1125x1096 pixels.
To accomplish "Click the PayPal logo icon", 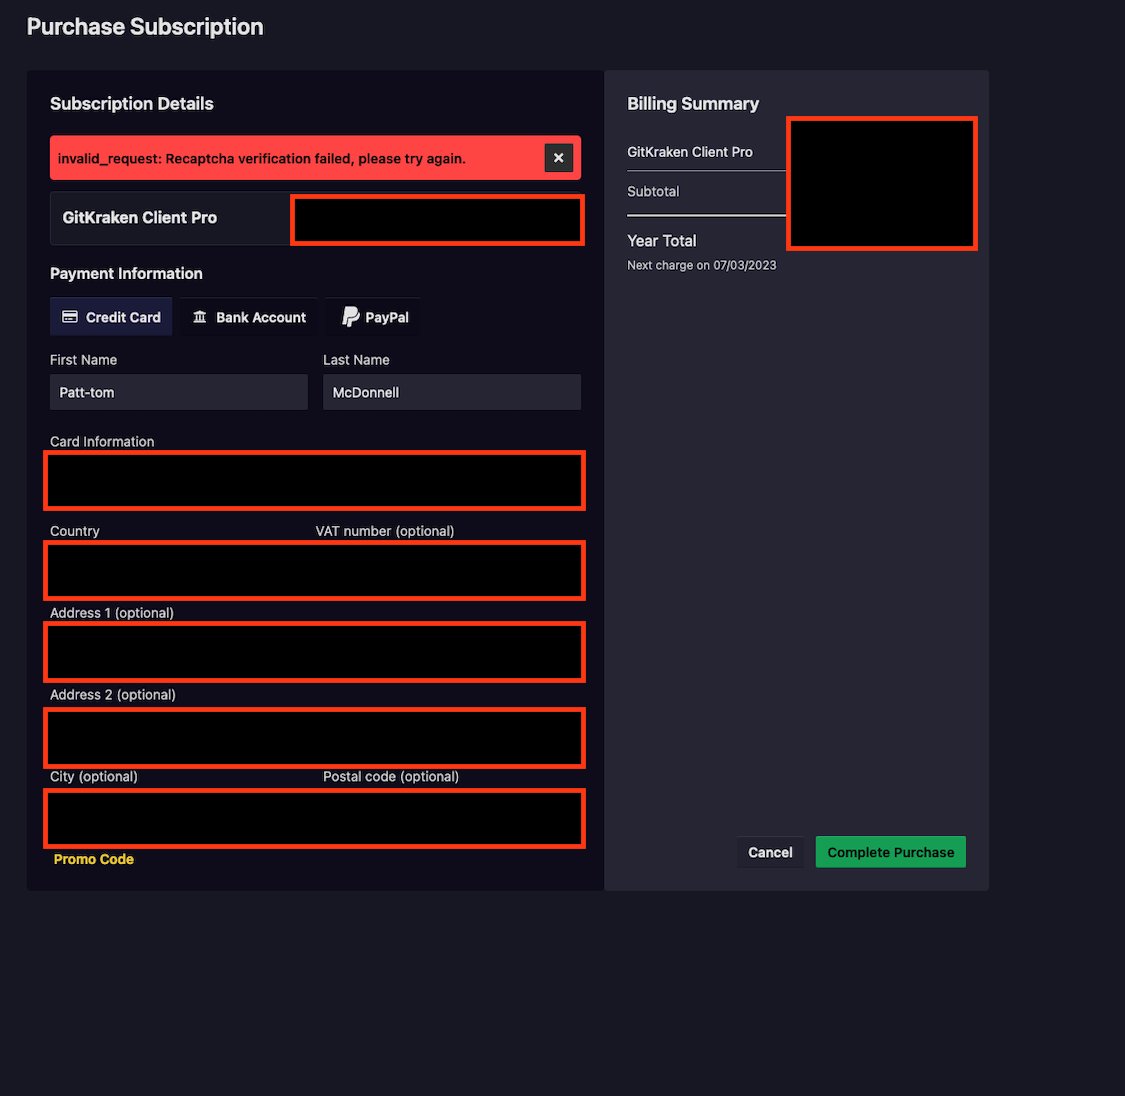I will click(x=350, y=316).
